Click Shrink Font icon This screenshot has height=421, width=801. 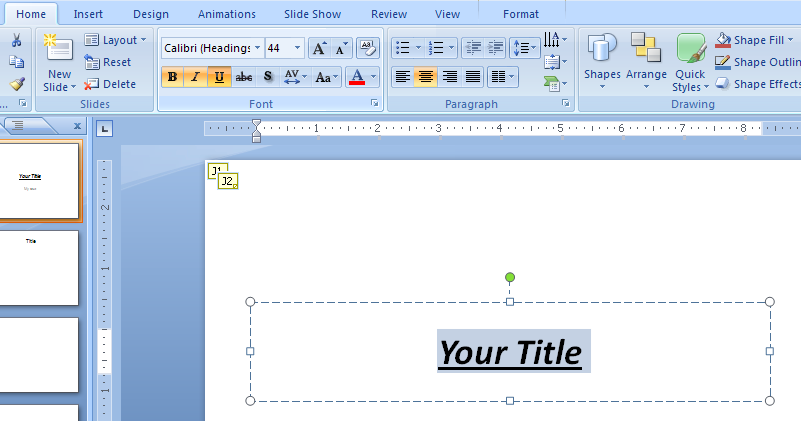(x=341, y=48)
